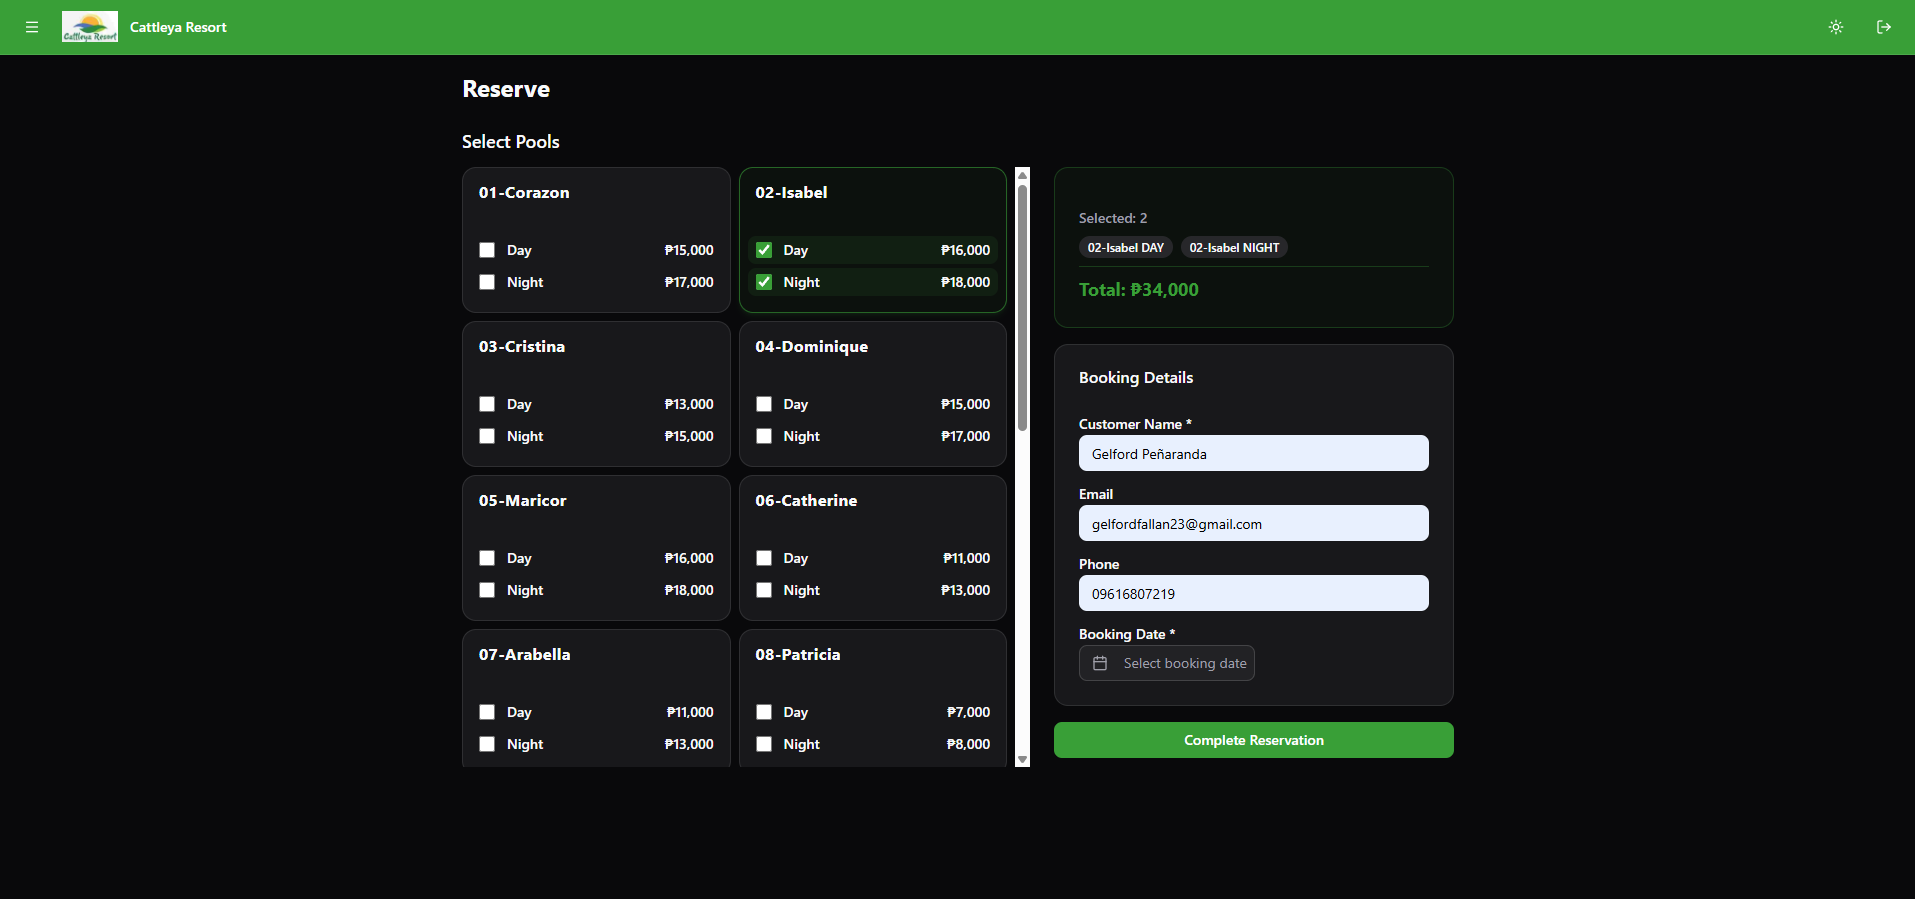Click the logout icon in header
Viewport: 1915px width, 899px height.
tap(1884, 27)
